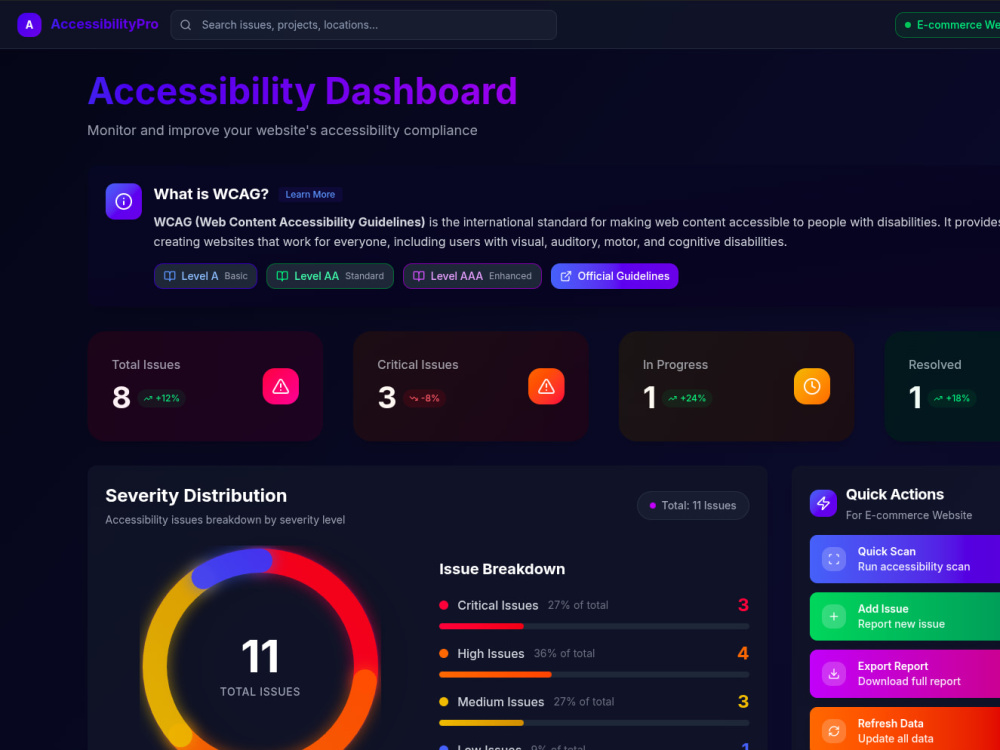Screen dimensions: 1000x750
Task: Open the Resolved stat card
Action: (x=943, y=386)
